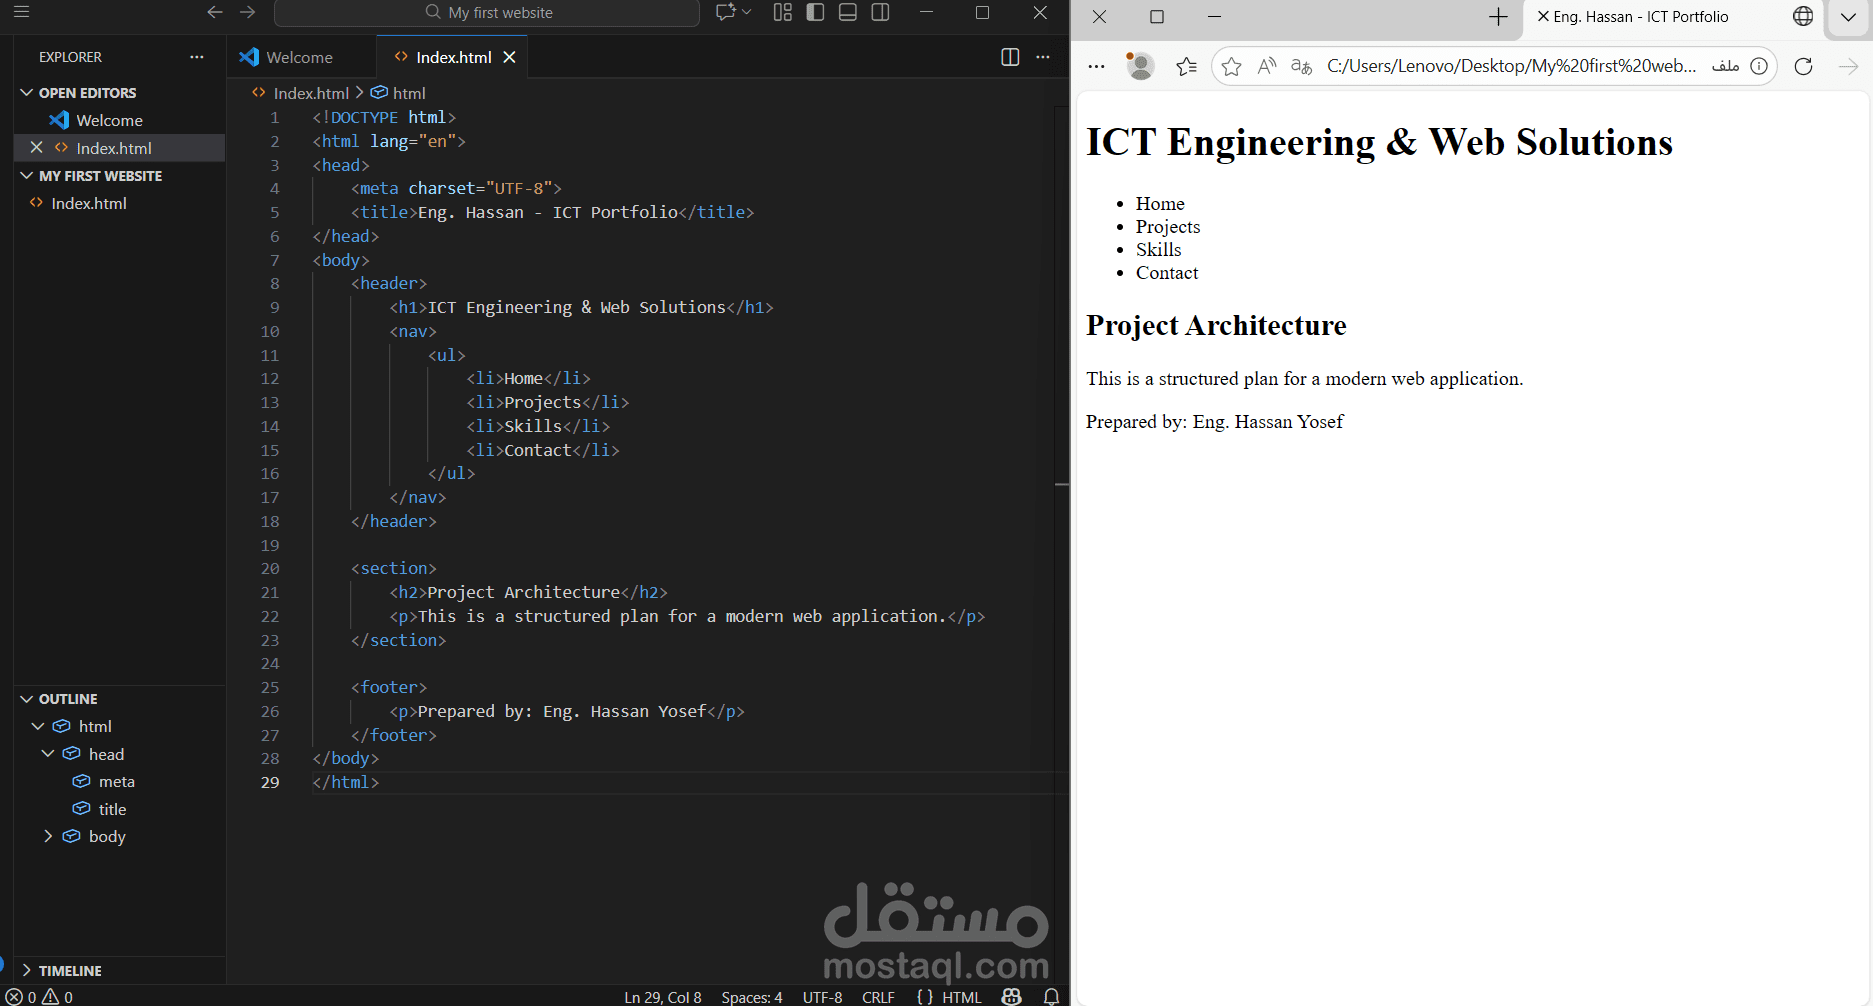Open the browser tab actions dropdown chevron
Screen dimensions: 1873x1006
click(x=1847, y=18)
